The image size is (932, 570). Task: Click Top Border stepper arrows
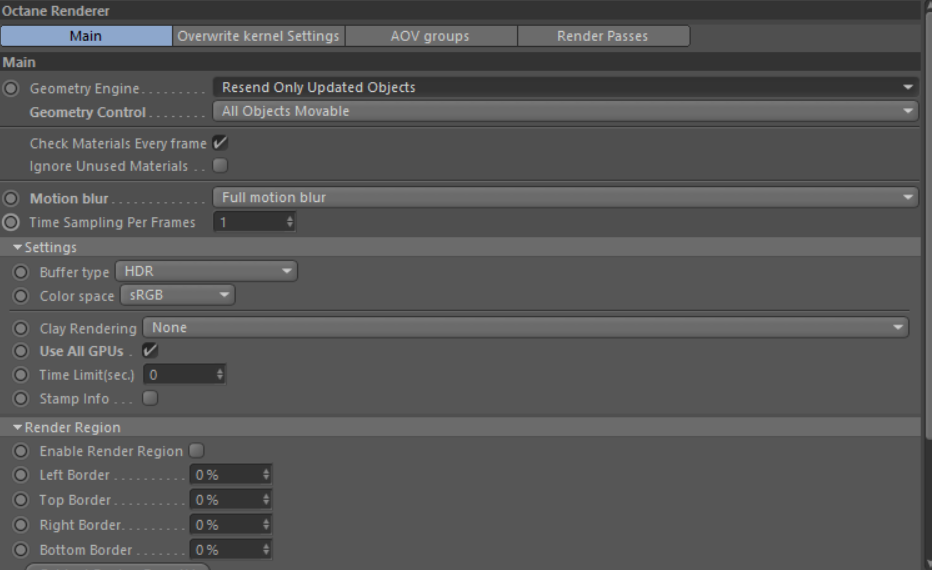(266, 500)
